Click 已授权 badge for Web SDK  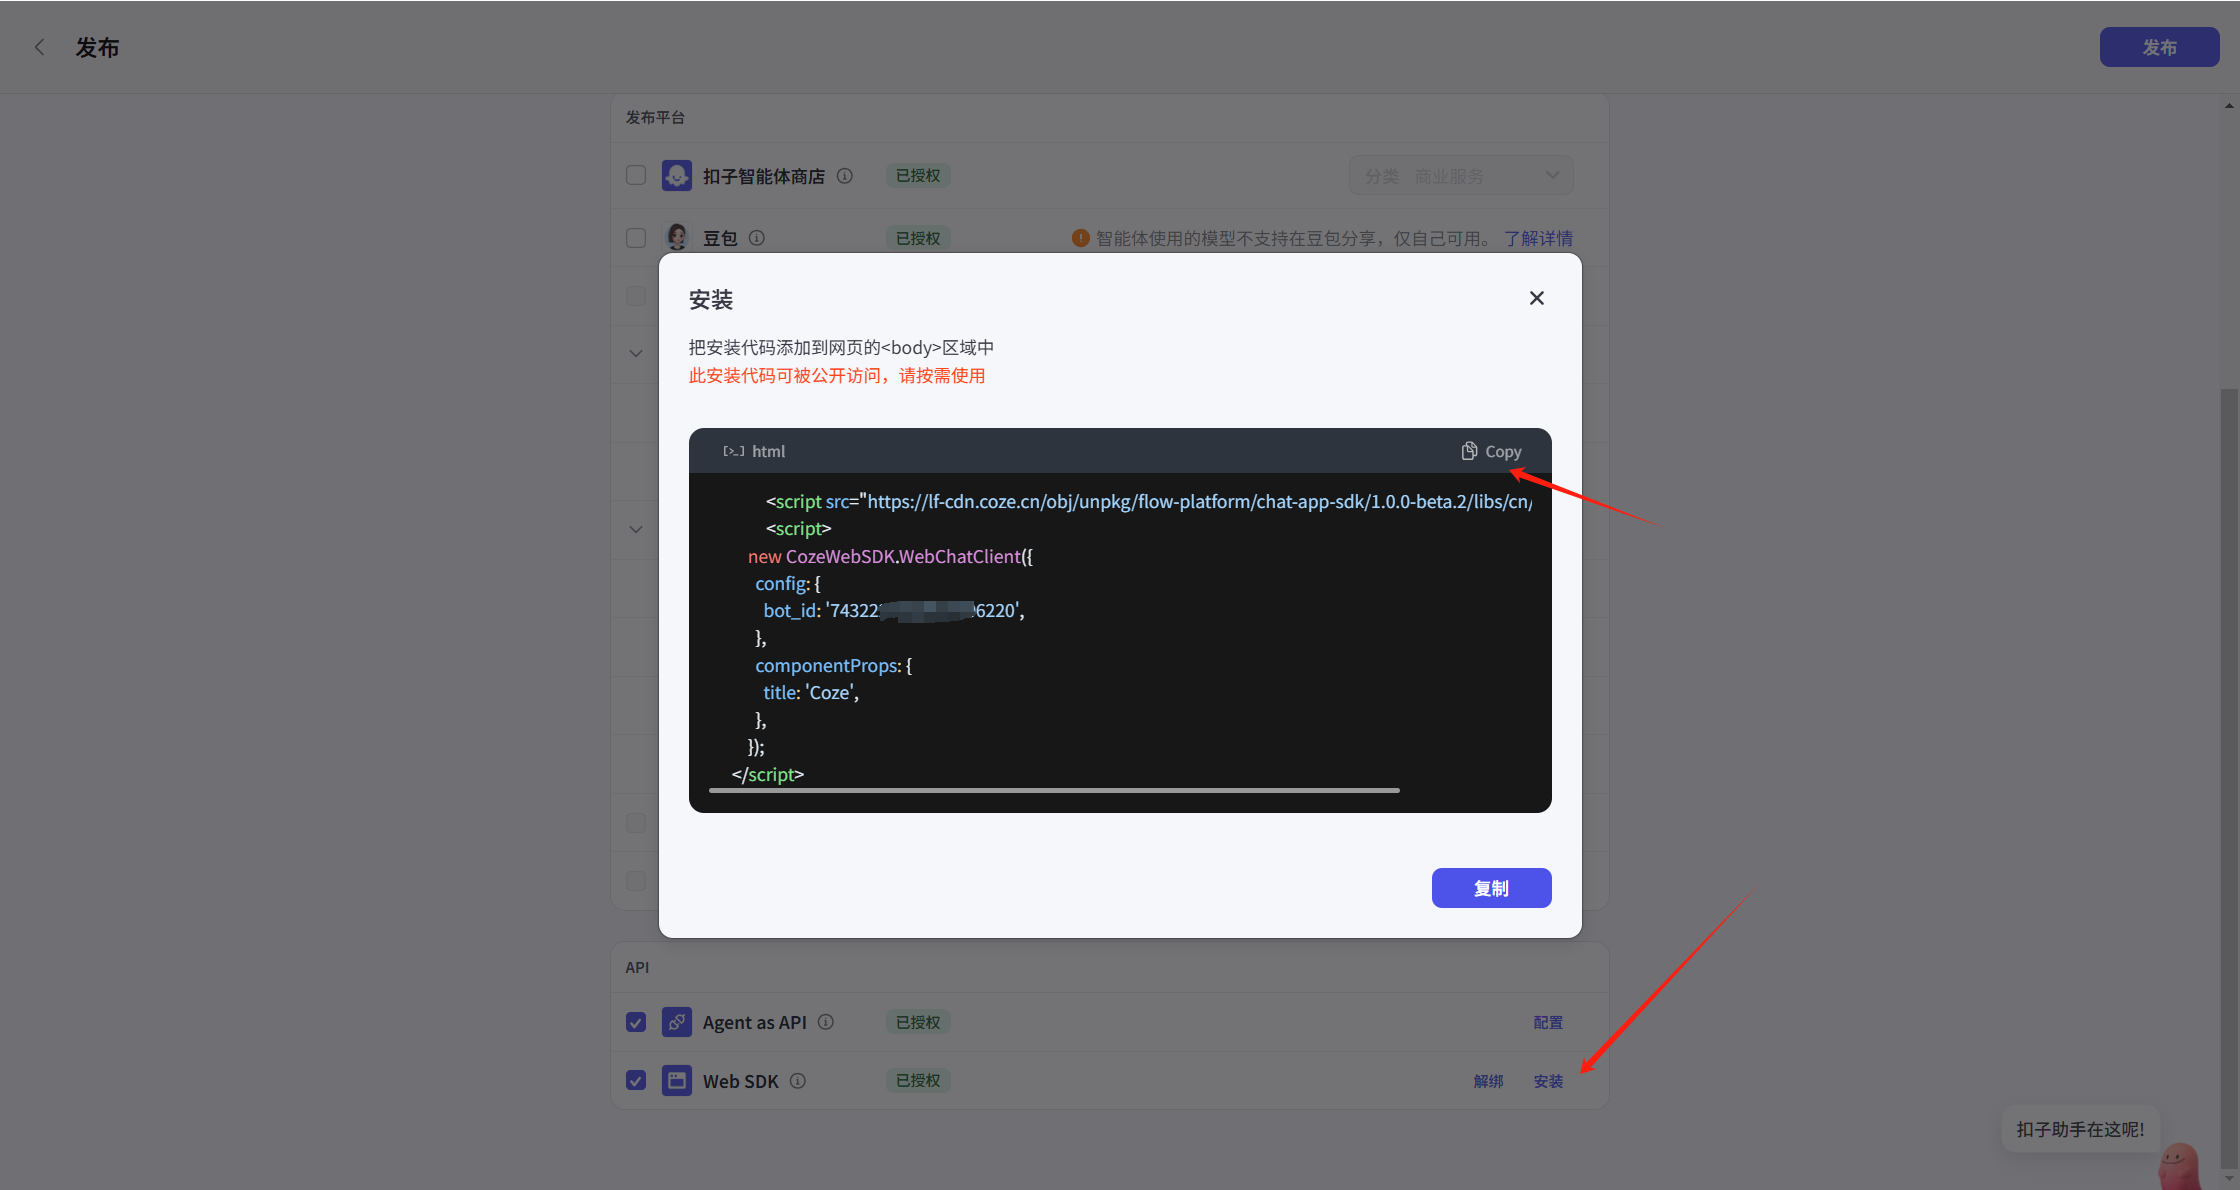coord(917,1080)
